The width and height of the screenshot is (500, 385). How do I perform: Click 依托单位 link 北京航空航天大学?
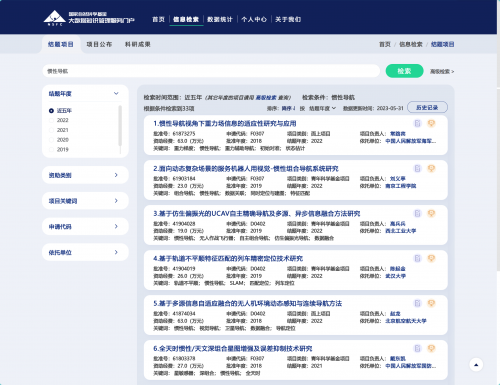406,321
